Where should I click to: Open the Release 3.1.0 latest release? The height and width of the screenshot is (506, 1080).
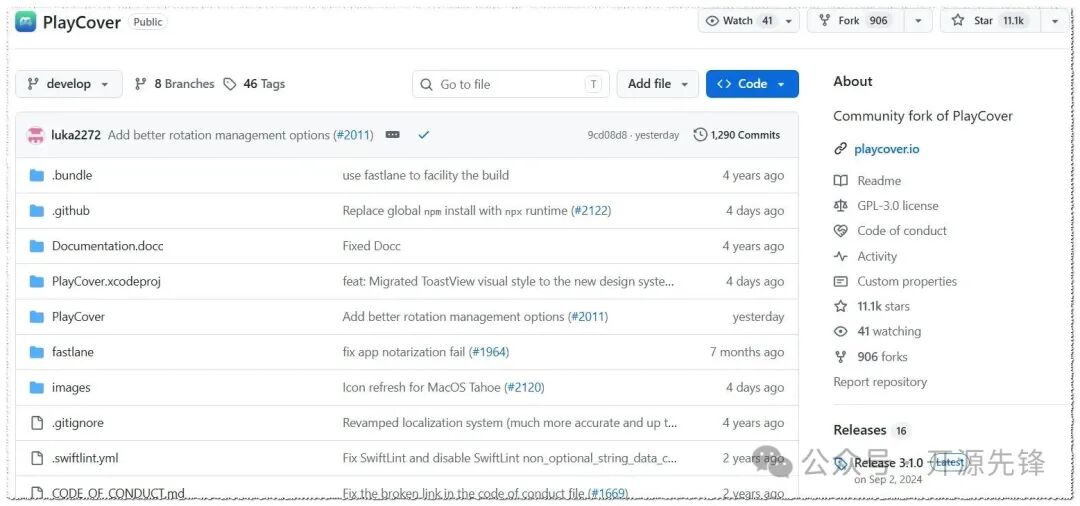889,463
